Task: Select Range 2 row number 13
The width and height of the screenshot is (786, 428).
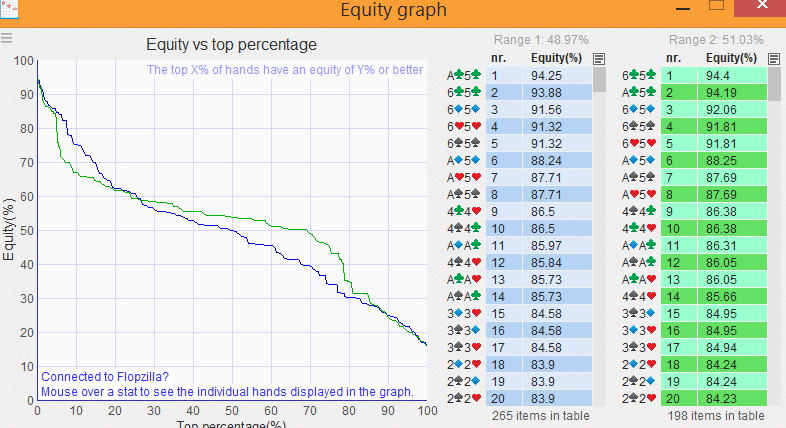Action: coord(679,280)
